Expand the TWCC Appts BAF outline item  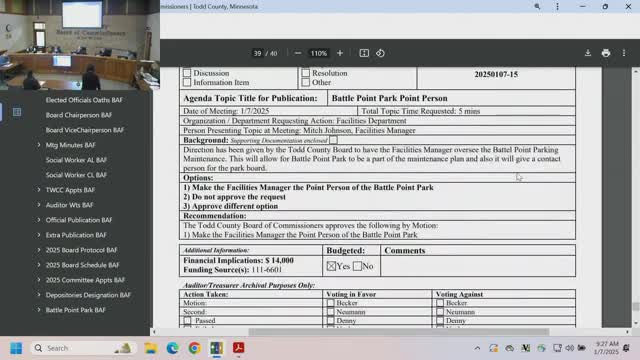click(x=39, y=190)
